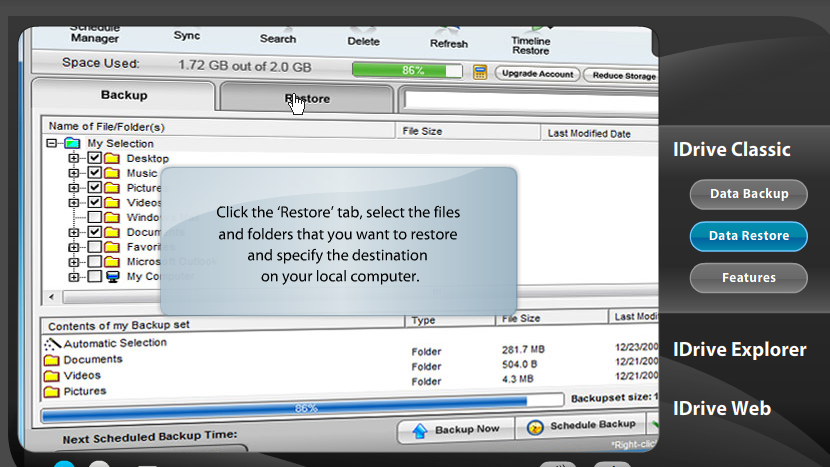Click the 86% space used bar
This screenshot has height=467, width=830.
coord(407,70)
